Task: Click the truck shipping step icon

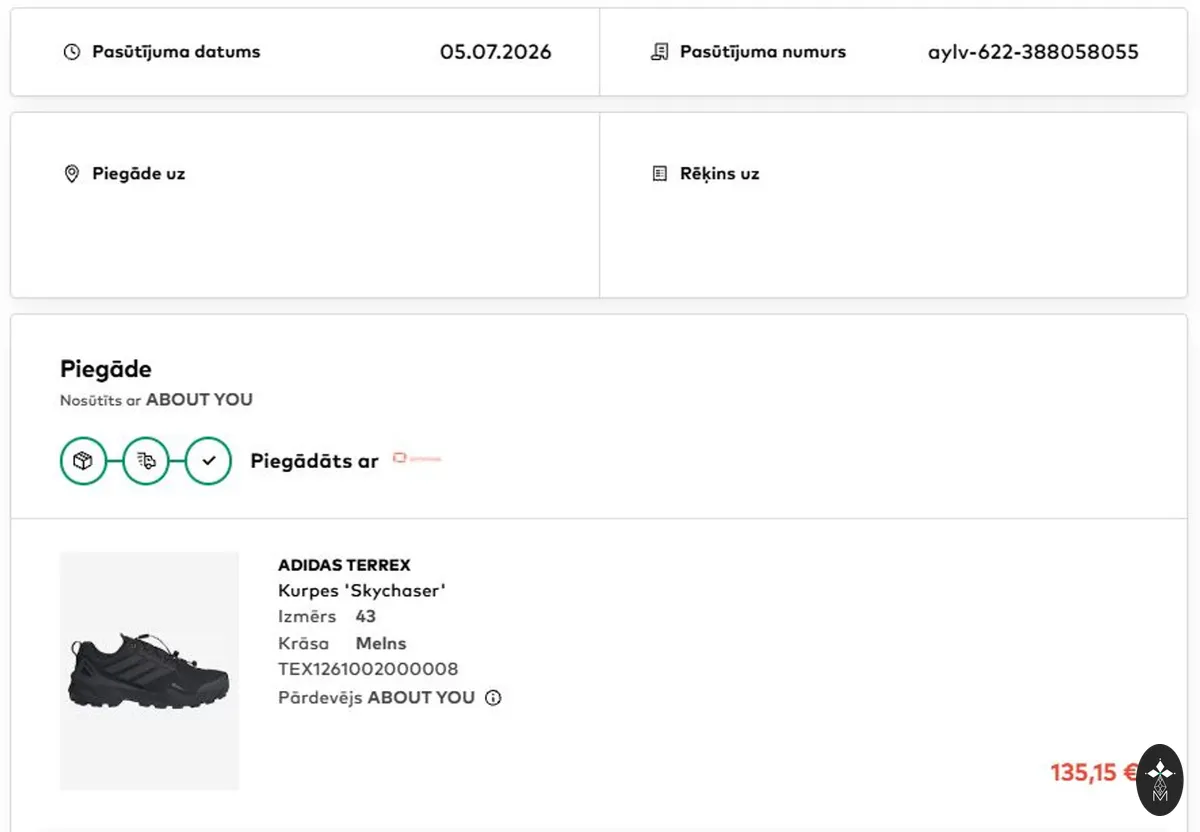Action: (146, 461)
